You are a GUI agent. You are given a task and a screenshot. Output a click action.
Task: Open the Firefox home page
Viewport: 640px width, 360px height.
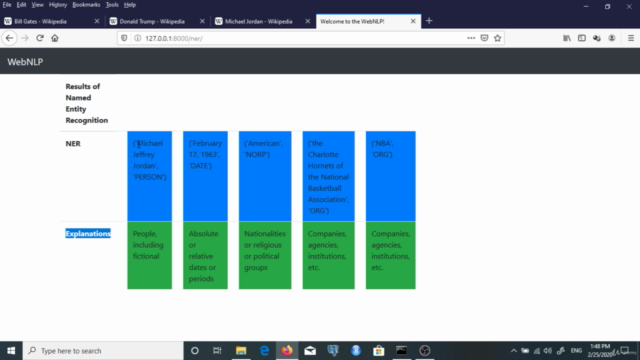[x=55, y=38]
